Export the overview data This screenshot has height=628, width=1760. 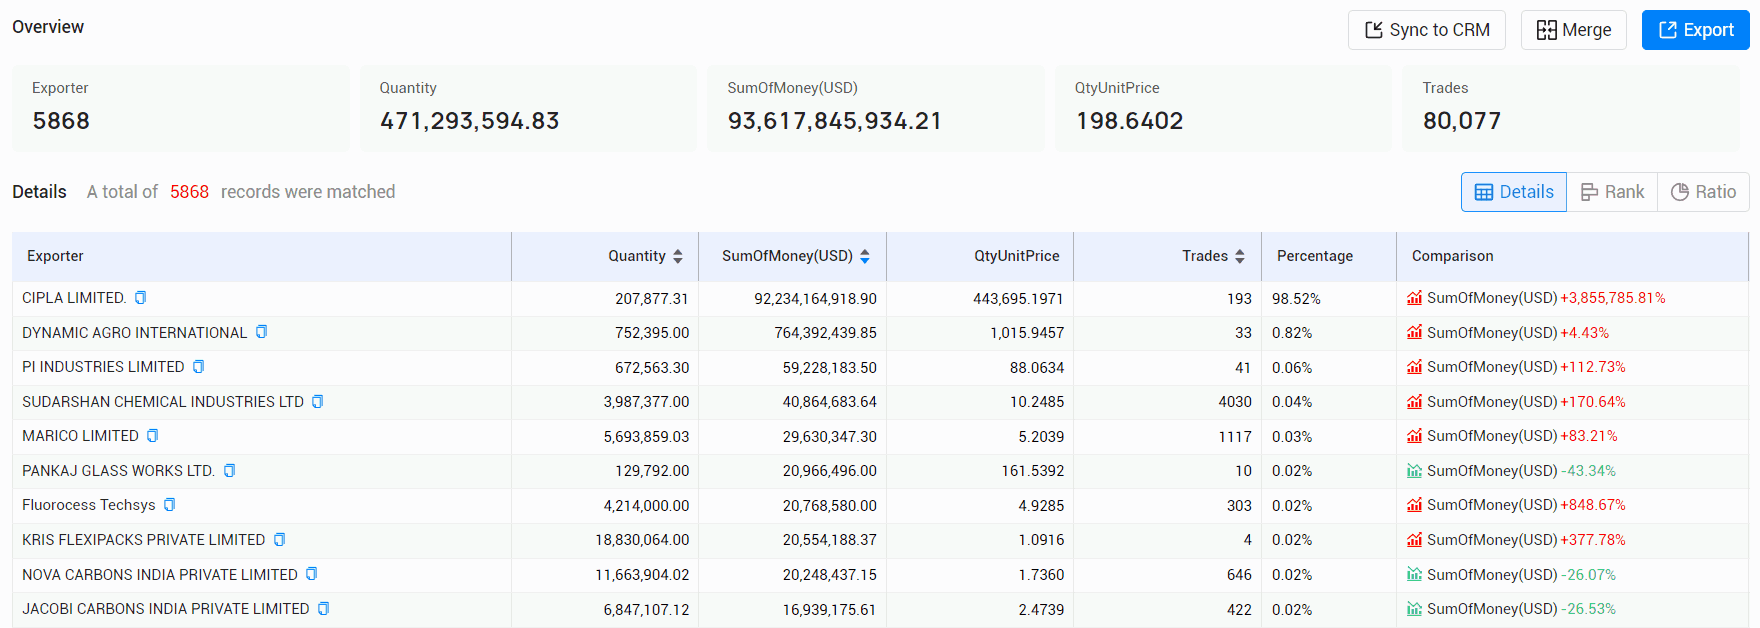[x=1696, y=30]
